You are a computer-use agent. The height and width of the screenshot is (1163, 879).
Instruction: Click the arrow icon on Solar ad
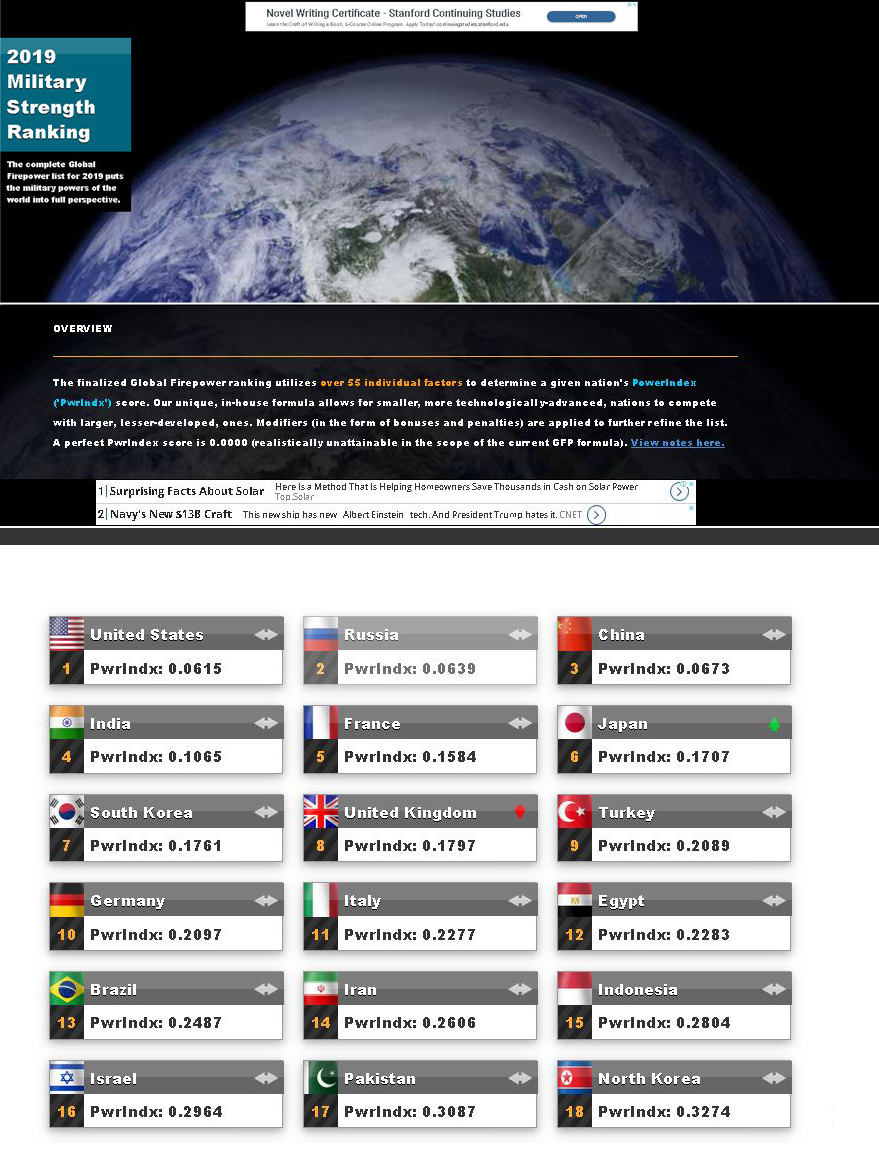[679, 491]
